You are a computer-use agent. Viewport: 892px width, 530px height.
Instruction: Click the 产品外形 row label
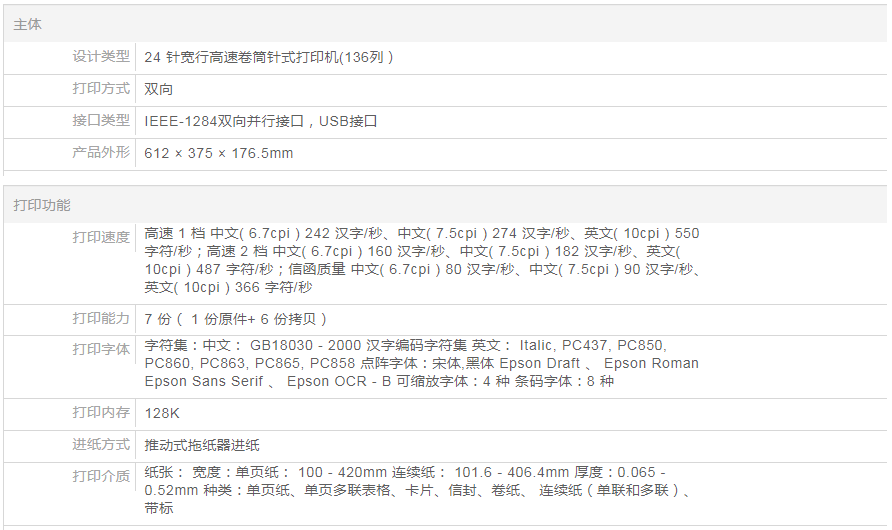tap(101, 153)
